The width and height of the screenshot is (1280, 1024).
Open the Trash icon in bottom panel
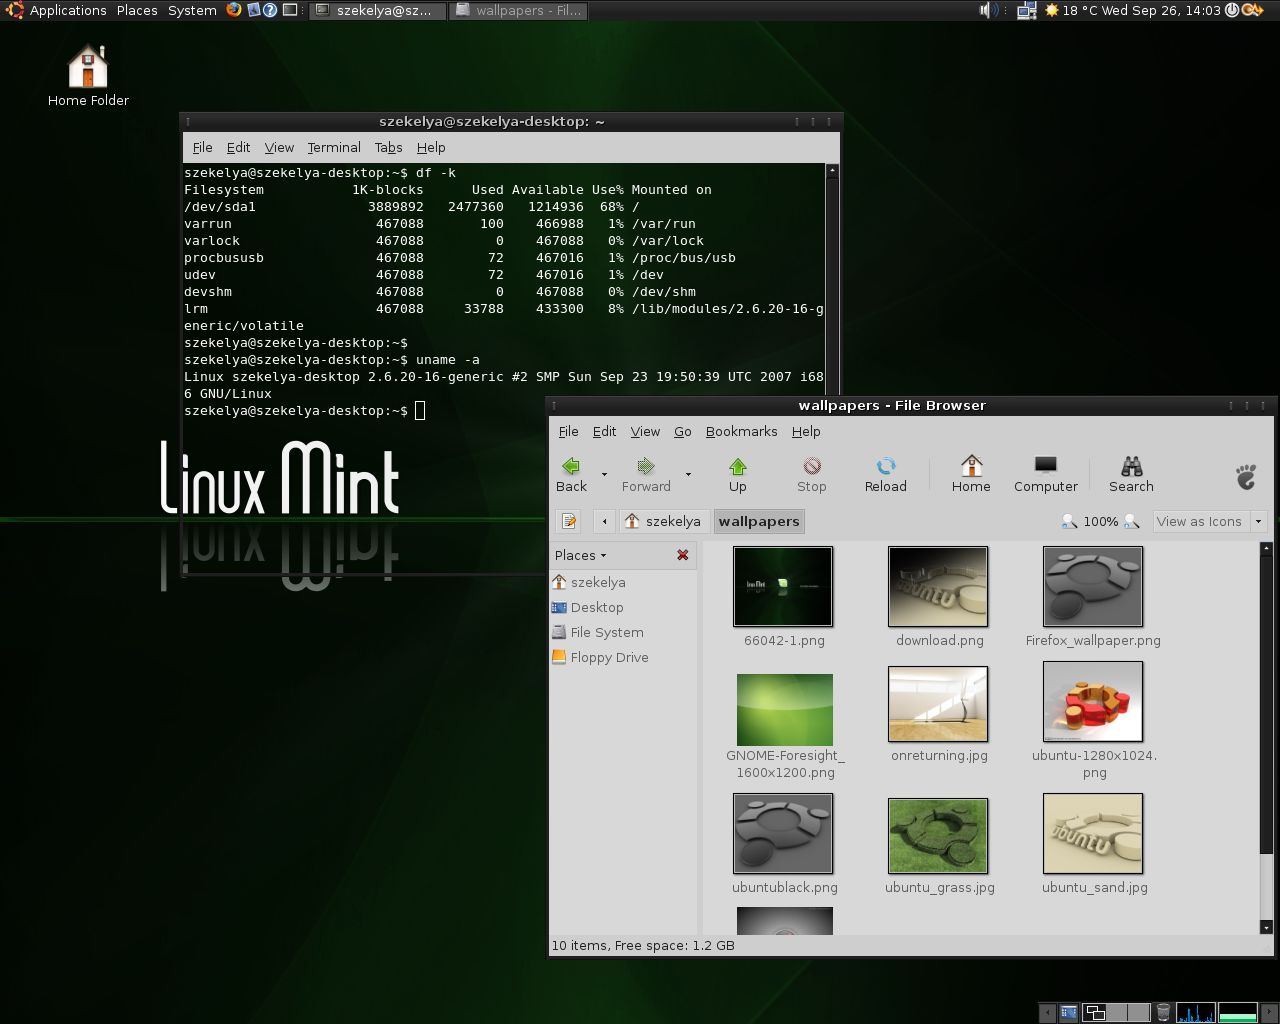point(1163,1013)
